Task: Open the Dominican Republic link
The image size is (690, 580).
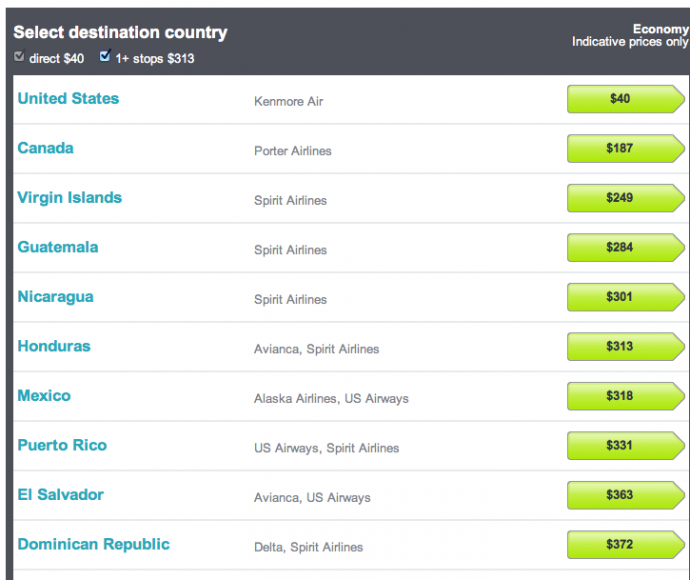Action: [93, 544]
